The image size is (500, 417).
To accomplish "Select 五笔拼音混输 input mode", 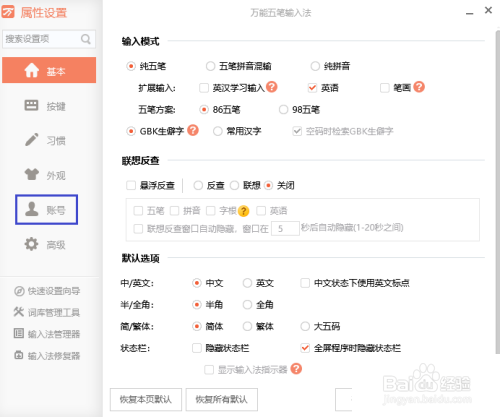I will pos(210,66).
